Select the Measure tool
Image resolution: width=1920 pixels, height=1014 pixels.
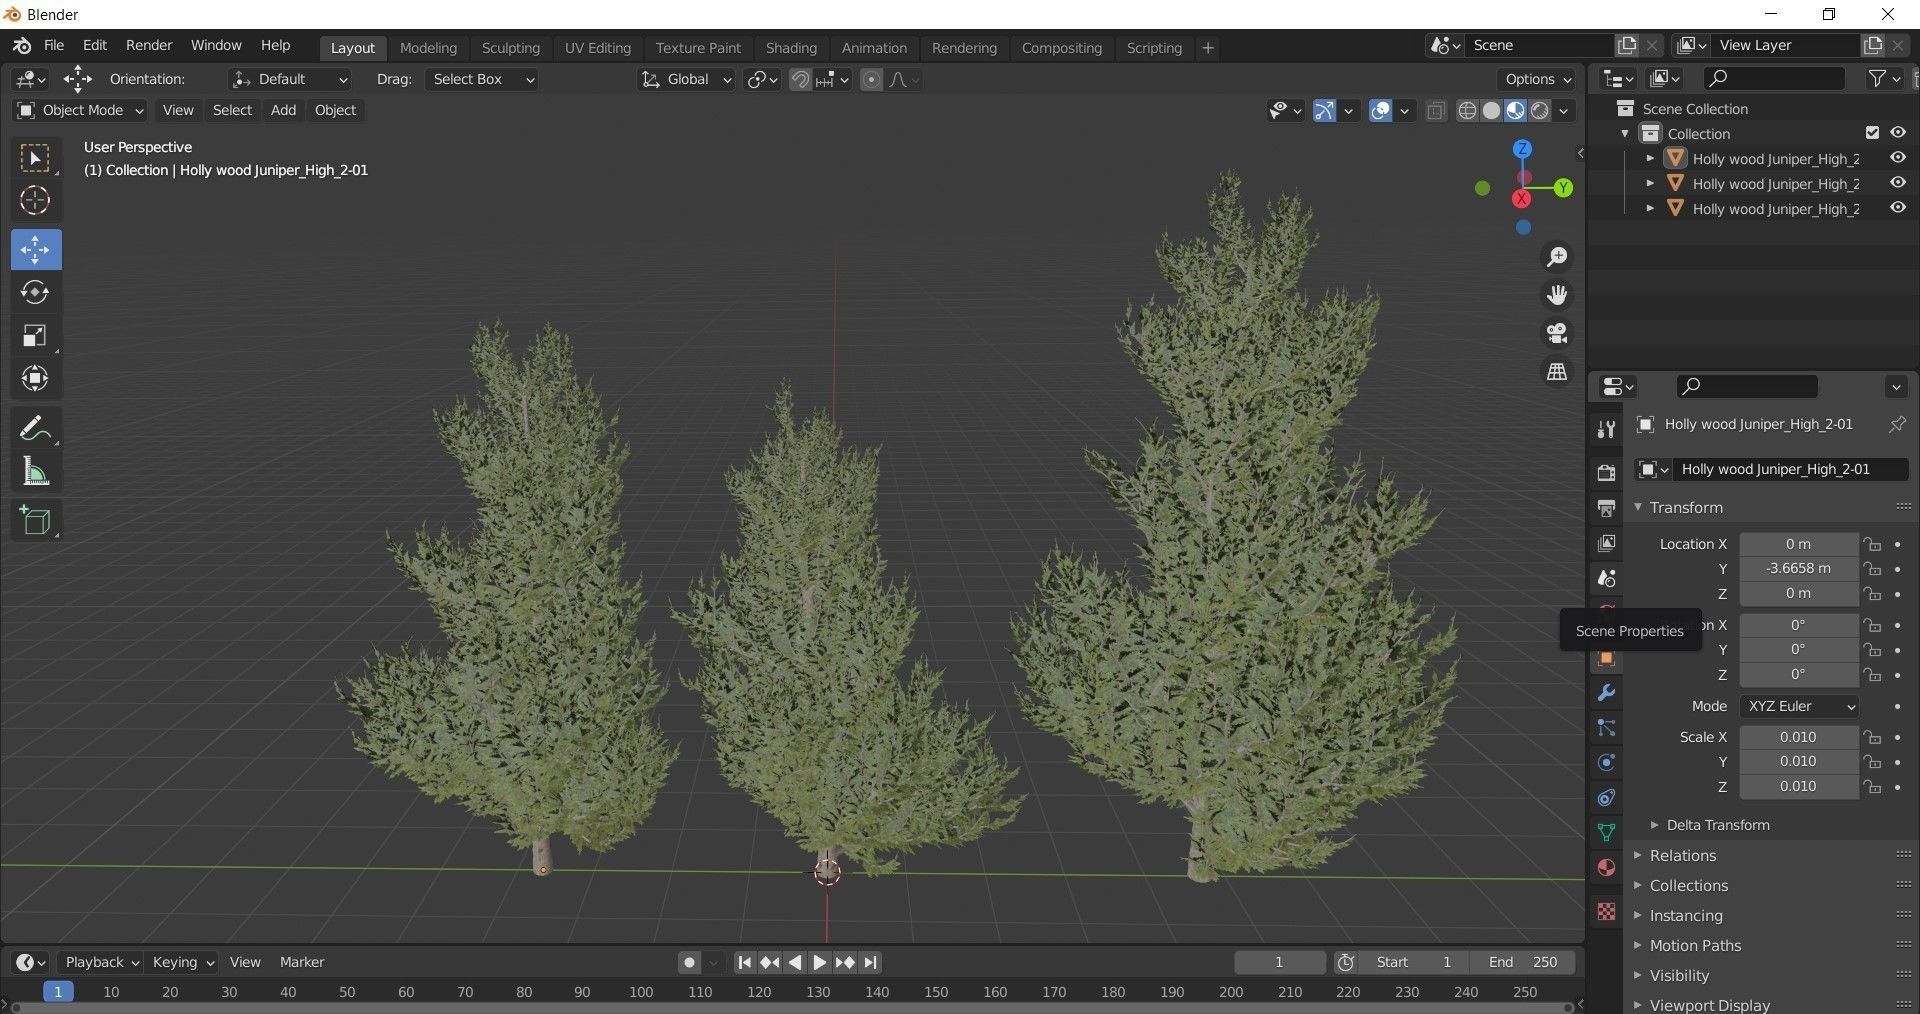pos(36,471)
